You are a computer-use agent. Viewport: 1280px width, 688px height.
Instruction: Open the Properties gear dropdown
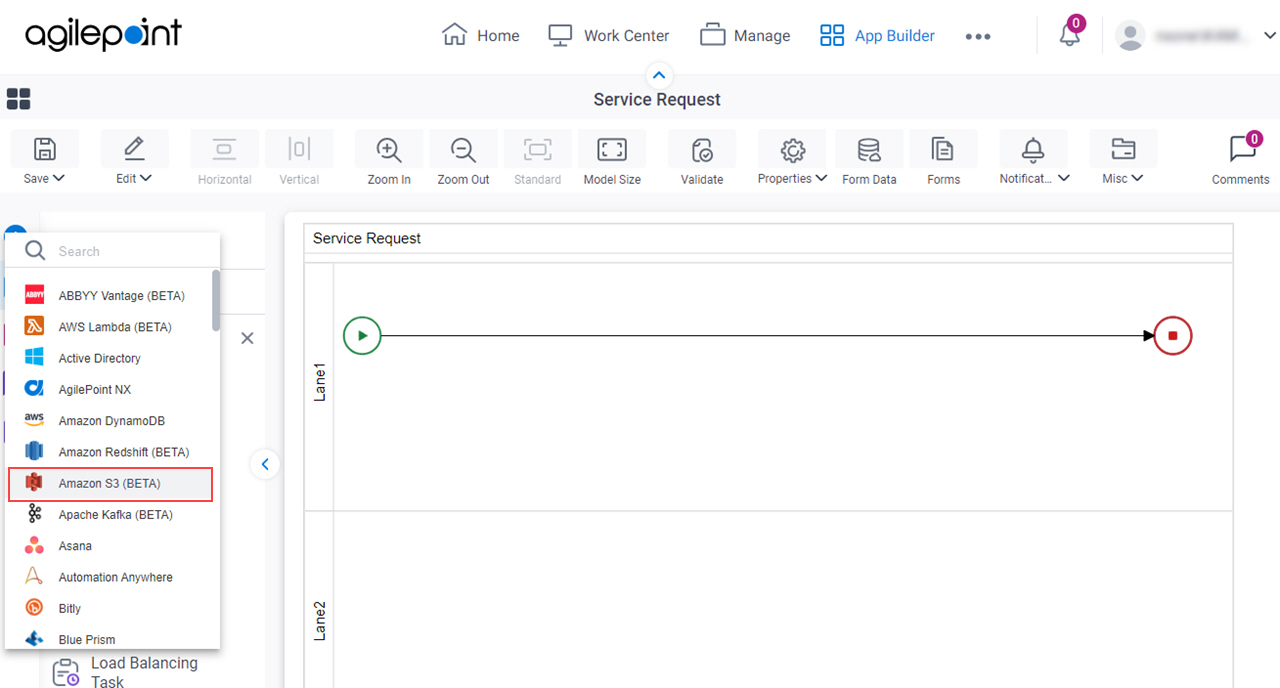point(792,162)
